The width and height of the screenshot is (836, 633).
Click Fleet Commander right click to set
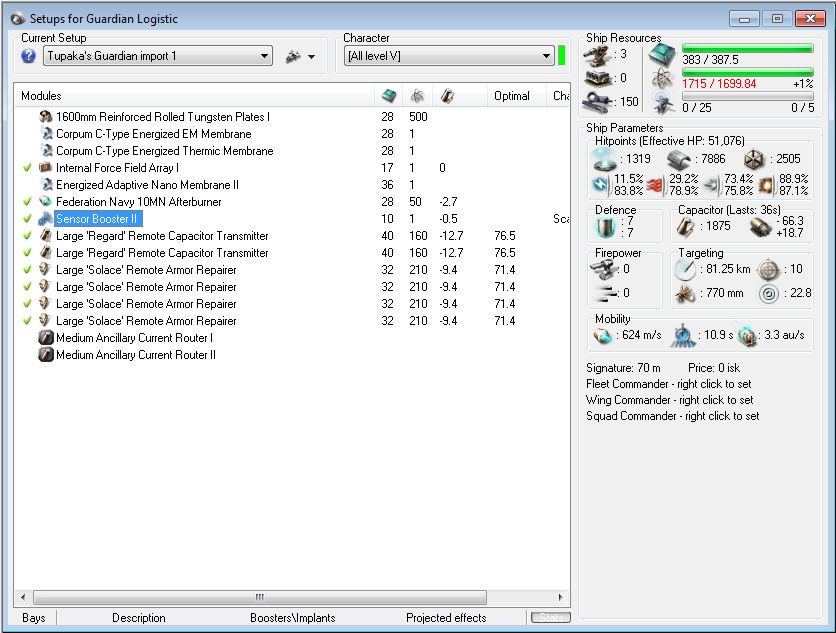[x=669, y=384]
